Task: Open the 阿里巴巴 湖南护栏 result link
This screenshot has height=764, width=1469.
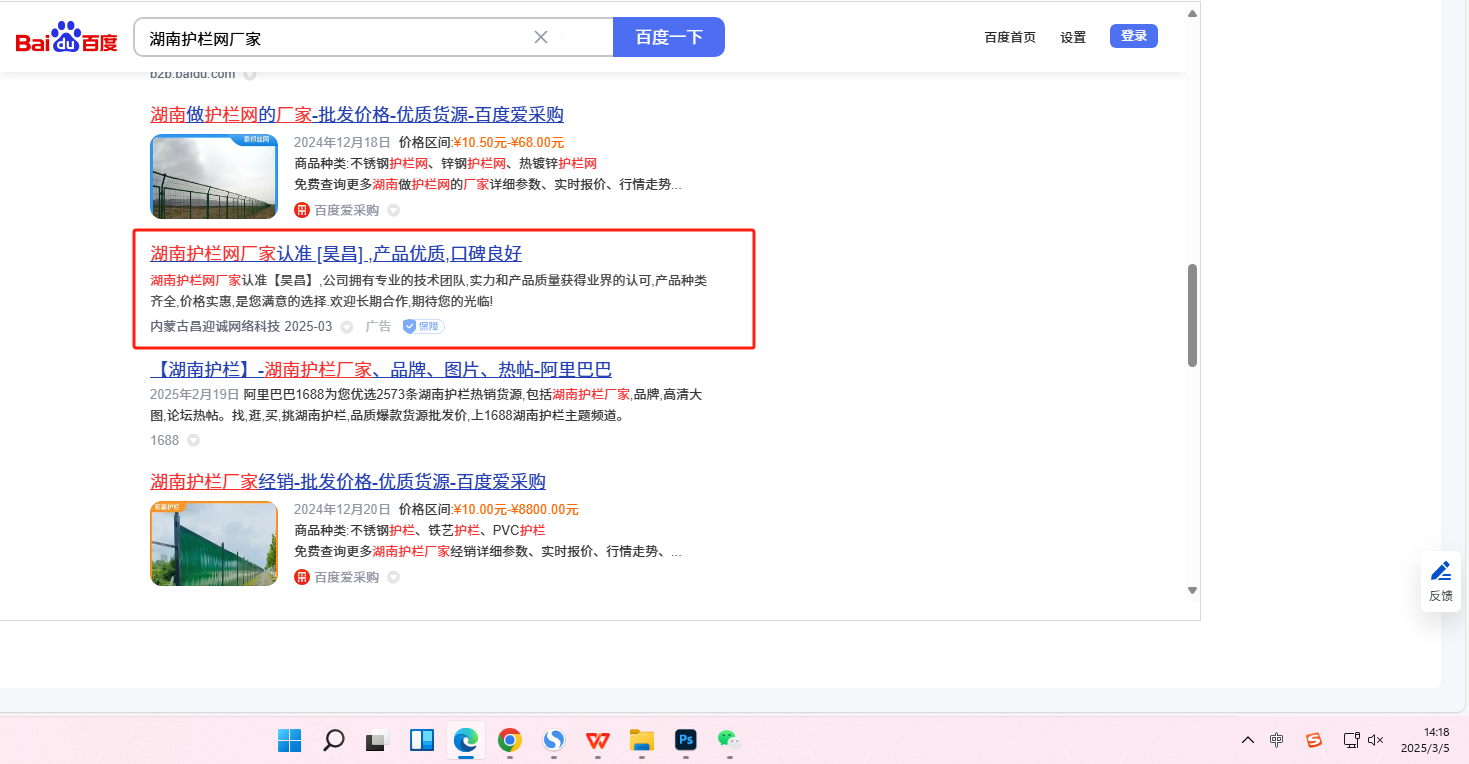Action: coord(380,370)
